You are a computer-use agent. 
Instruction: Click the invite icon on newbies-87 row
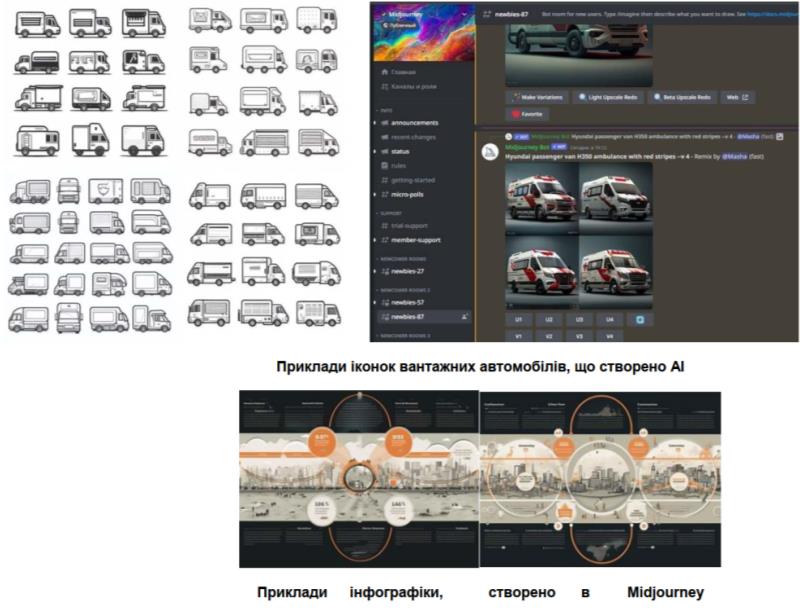[464, 317]
